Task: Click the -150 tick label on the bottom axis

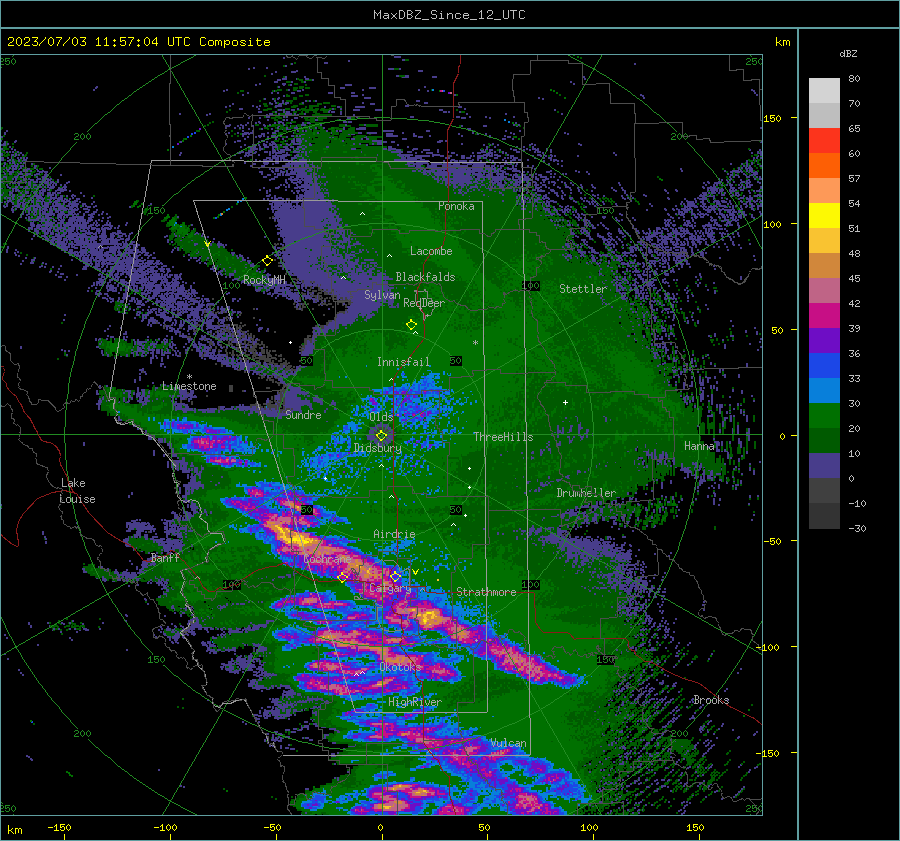Action: (59, 828)
